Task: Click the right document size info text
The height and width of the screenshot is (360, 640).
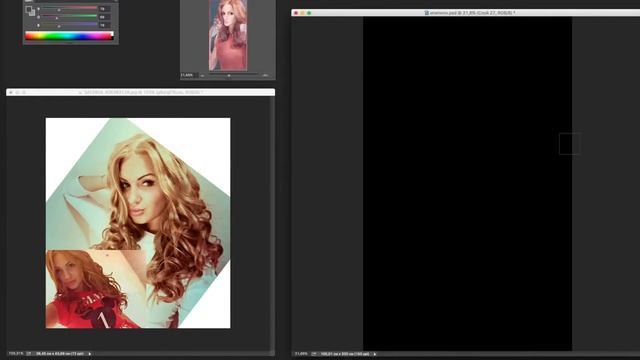Action: [345, 354]
